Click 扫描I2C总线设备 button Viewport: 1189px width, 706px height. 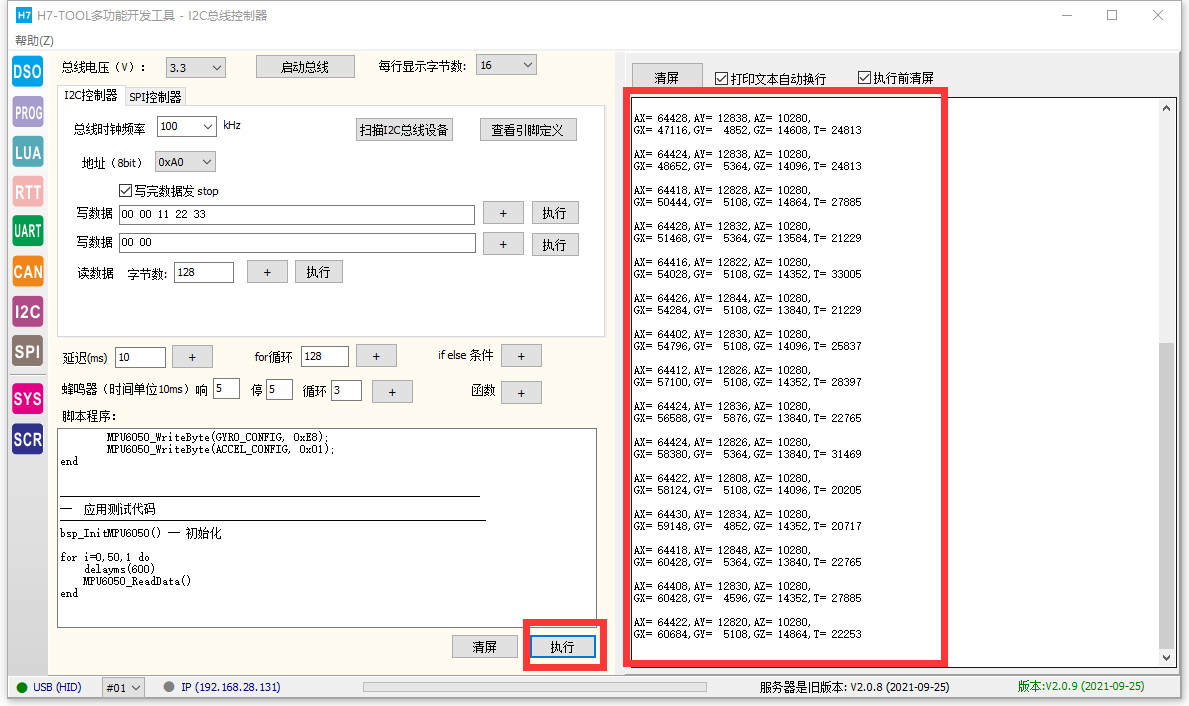coord(404,130)
